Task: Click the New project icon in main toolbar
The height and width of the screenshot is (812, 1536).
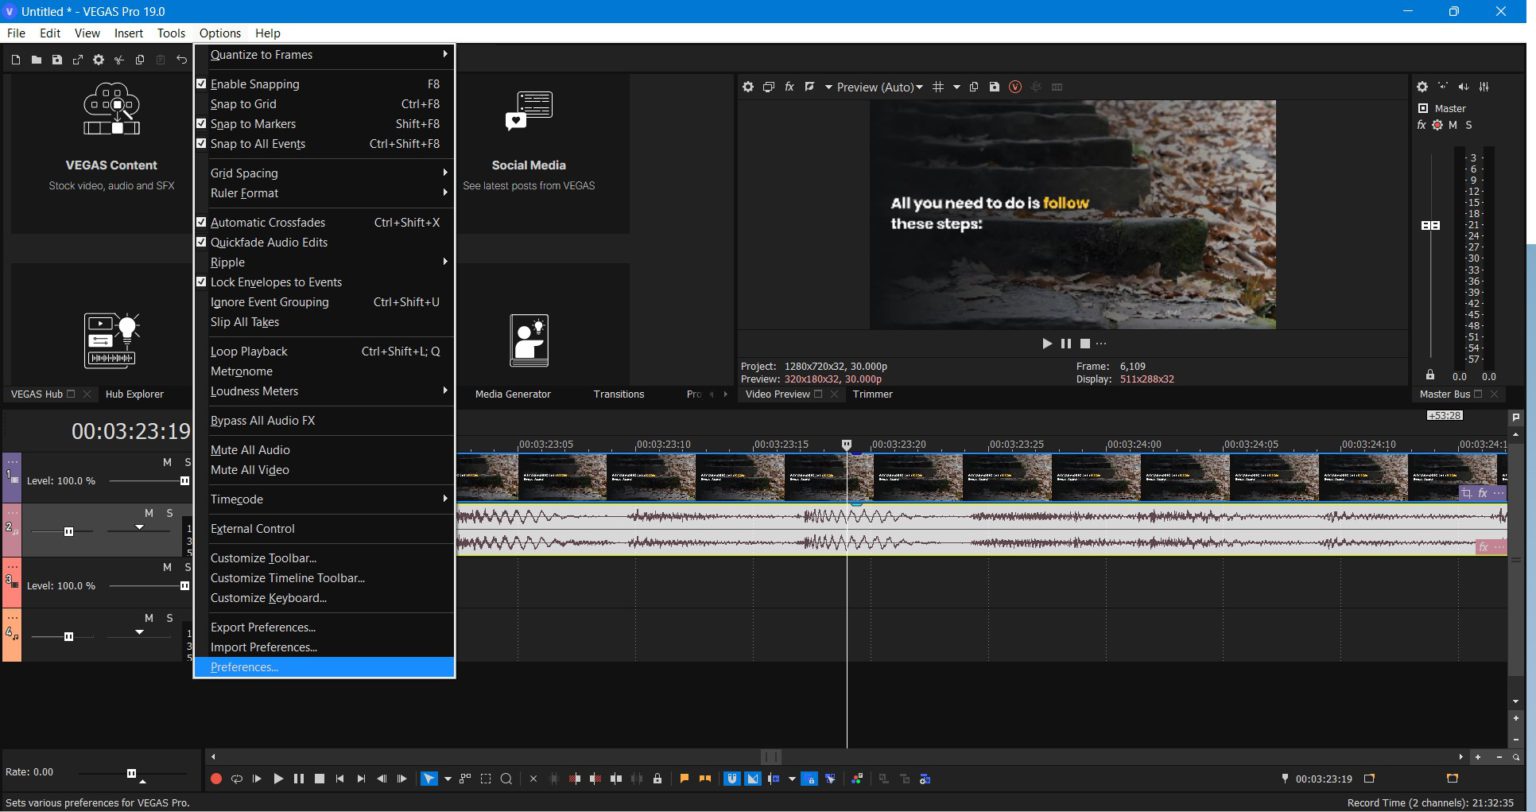Action: pos(16,60)
